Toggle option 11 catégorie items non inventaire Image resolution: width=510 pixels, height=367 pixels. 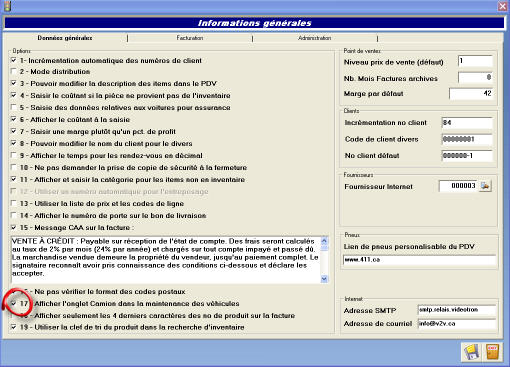click(x=14, y=179)
